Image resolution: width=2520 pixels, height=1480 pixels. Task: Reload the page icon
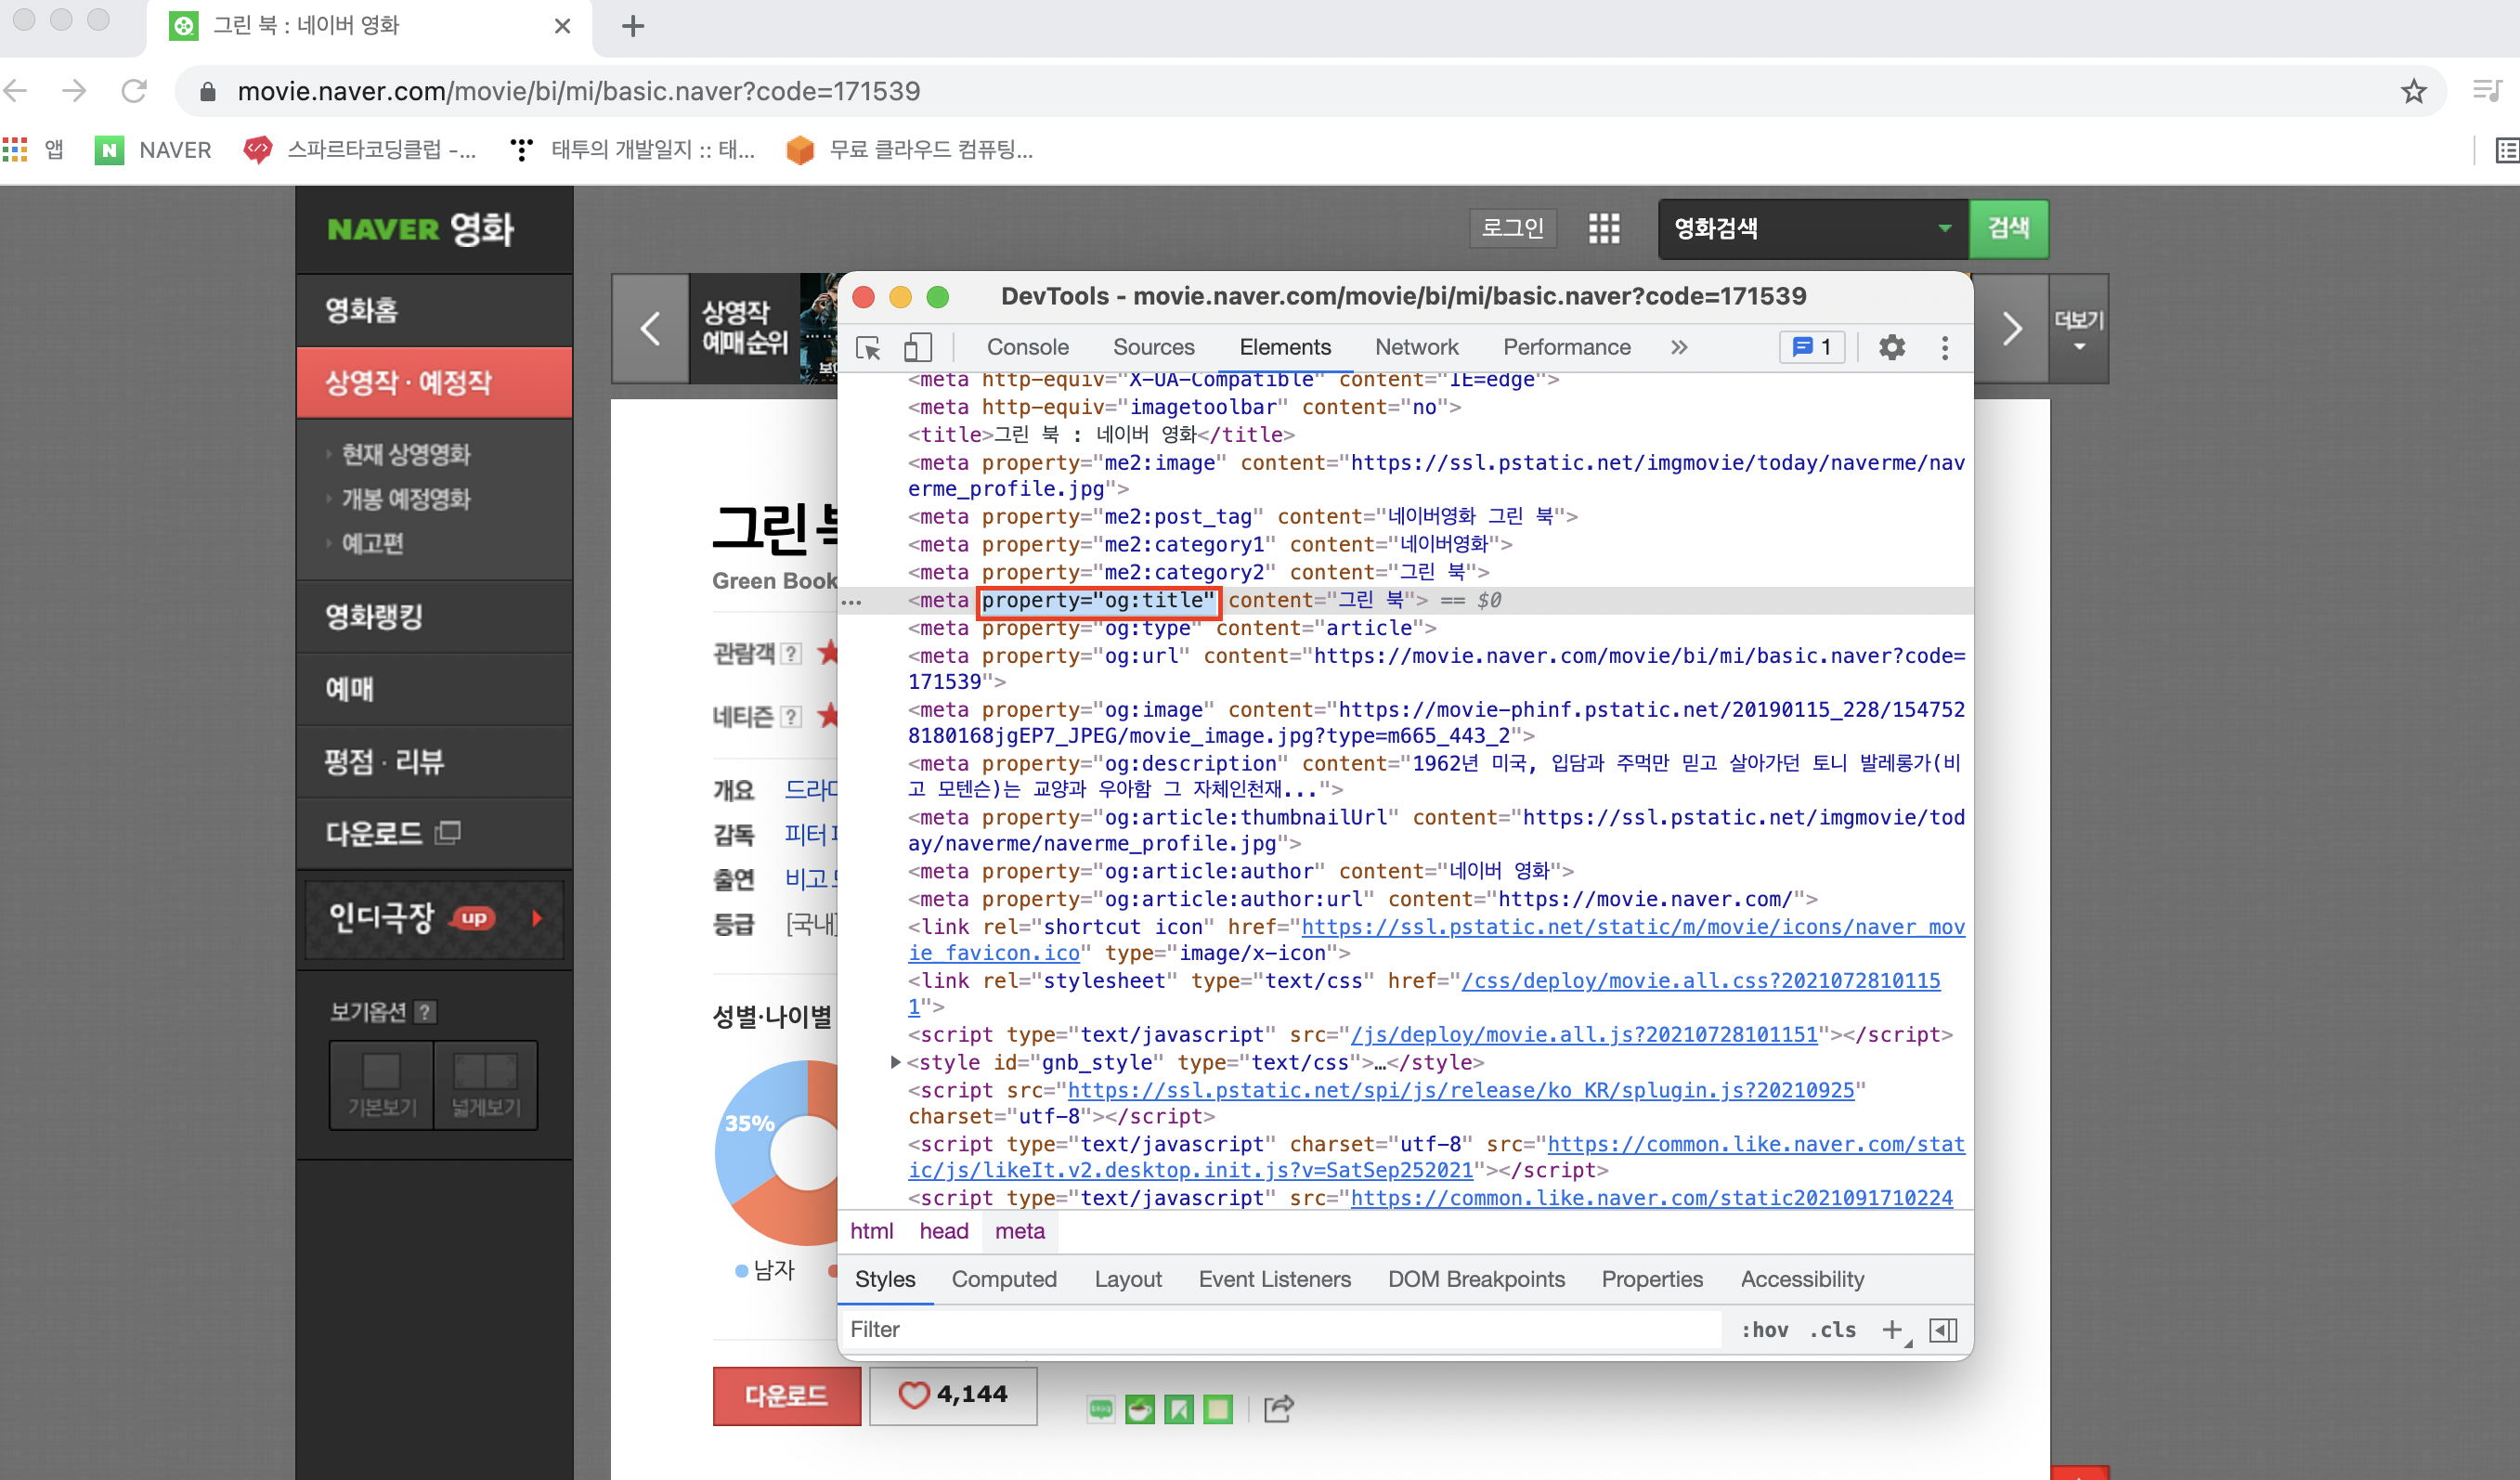pos(134,91)
